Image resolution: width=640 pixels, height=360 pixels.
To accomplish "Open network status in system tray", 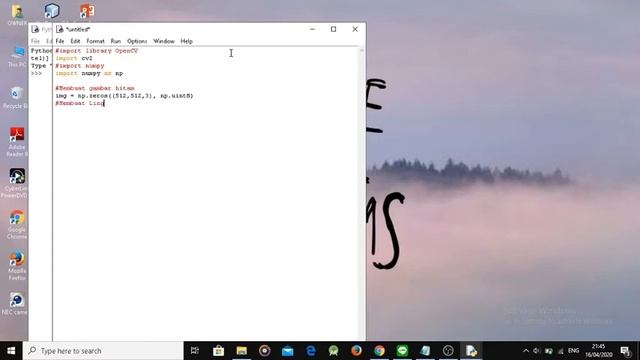I will pos(561,351).
